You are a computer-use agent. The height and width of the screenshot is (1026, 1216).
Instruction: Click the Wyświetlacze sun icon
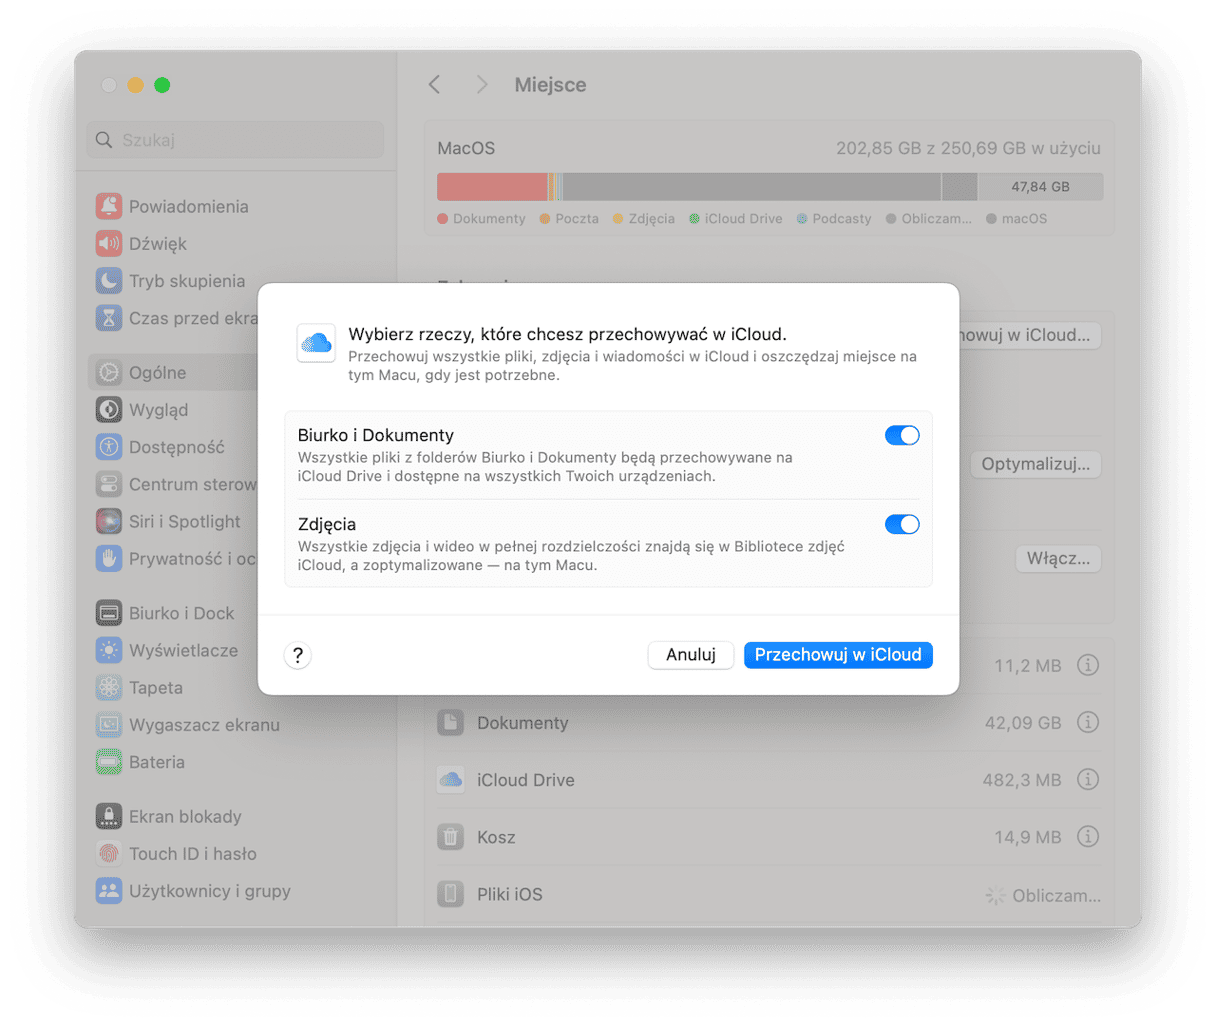click(109, 650)
